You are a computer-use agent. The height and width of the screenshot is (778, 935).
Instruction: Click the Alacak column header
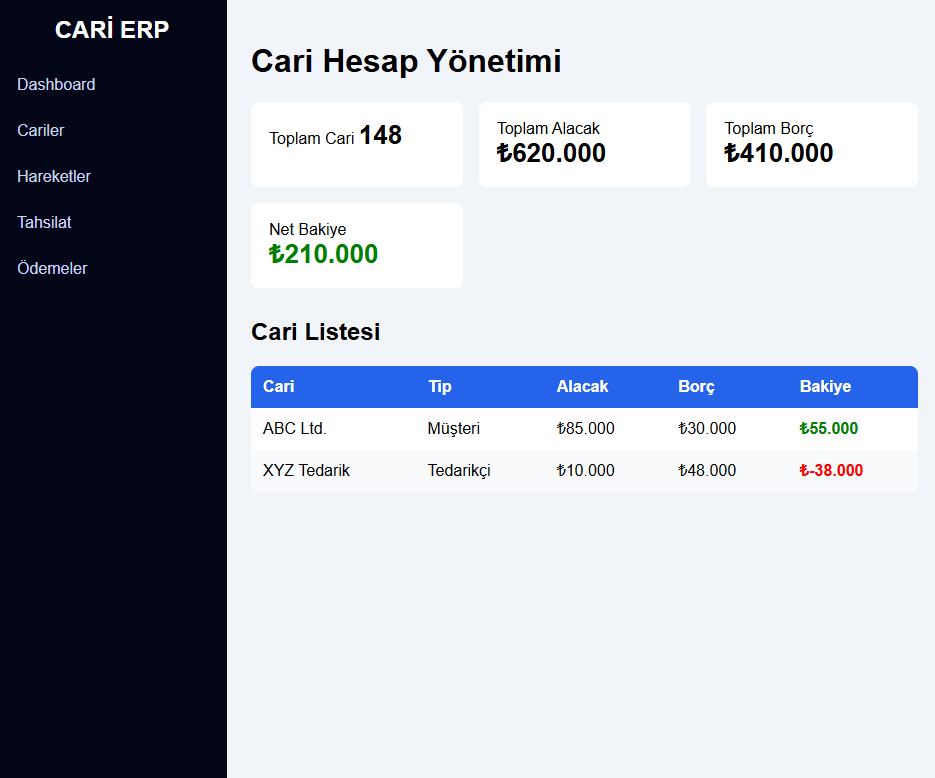click(x=582, y=387)
